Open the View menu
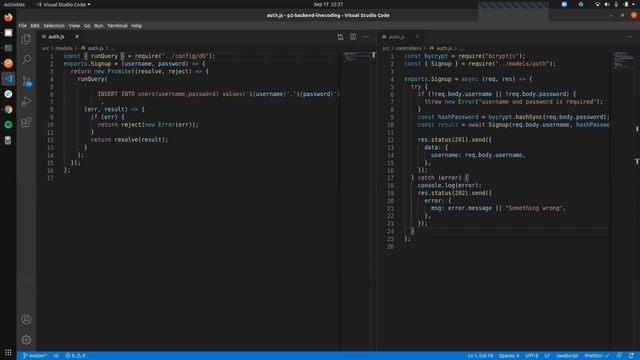The width and height of the screenshot is (640, 360). (x=74, y=26)
